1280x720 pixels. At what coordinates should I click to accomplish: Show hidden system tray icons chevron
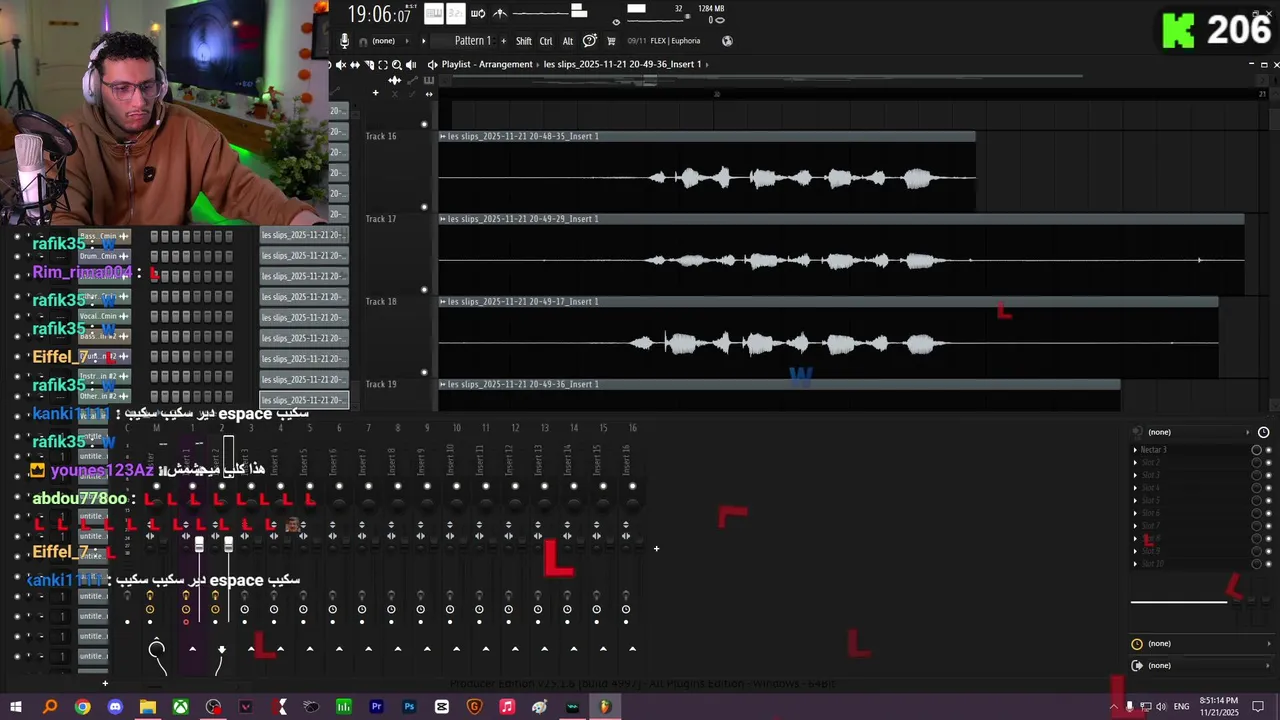click(x=1114, y=707)
